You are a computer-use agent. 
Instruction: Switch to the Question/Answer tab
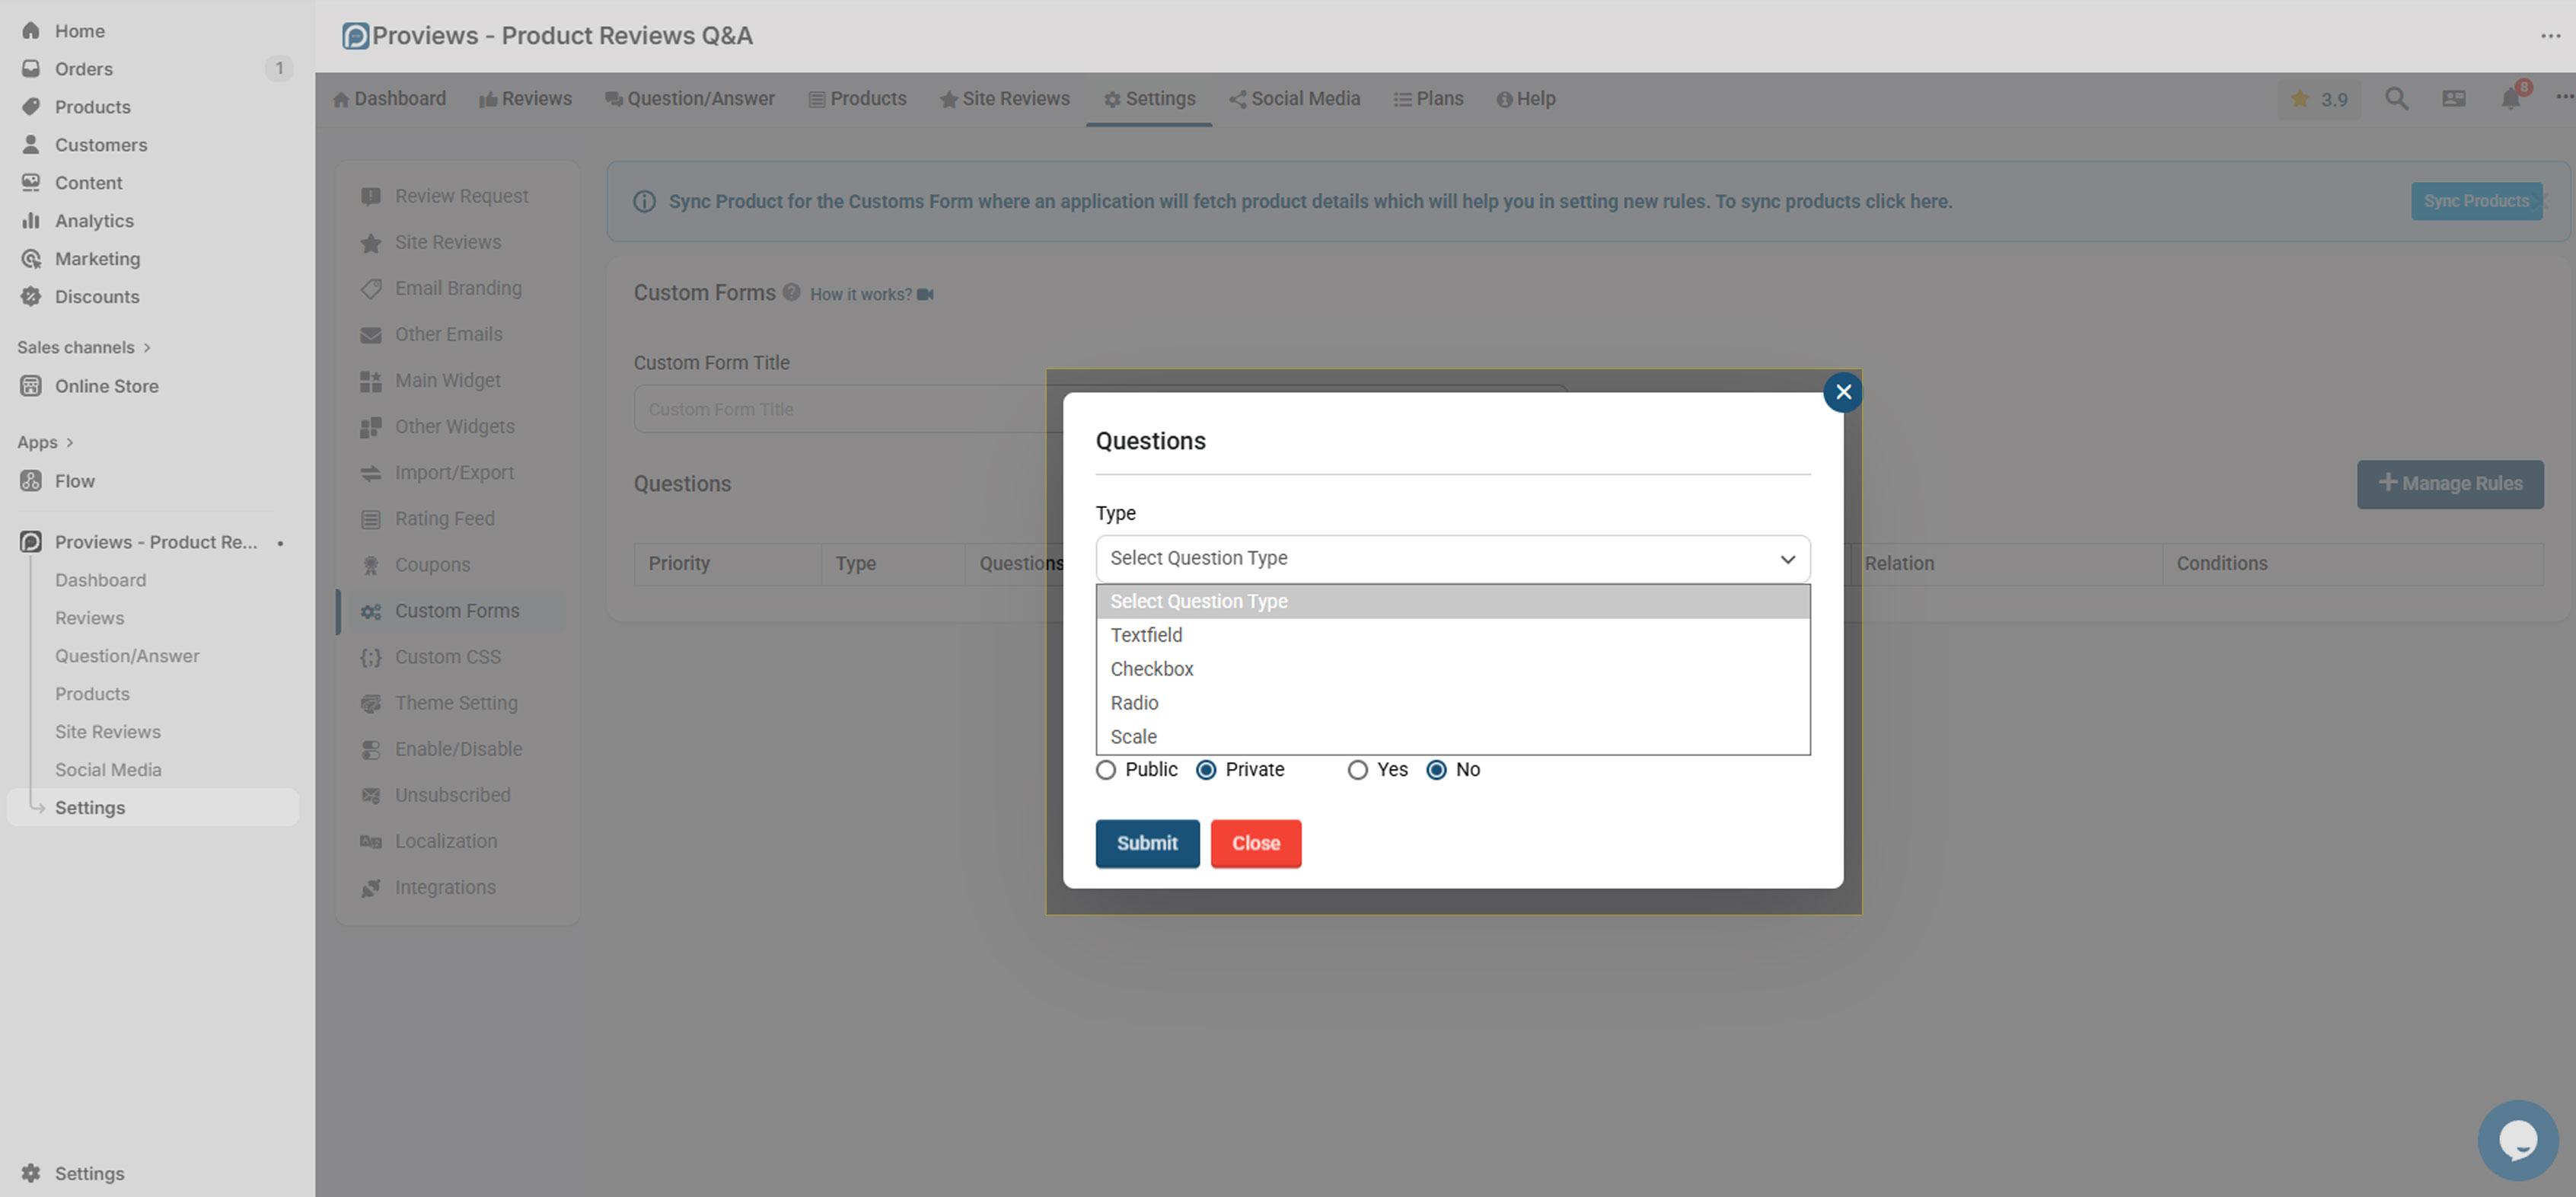point(689,98)
